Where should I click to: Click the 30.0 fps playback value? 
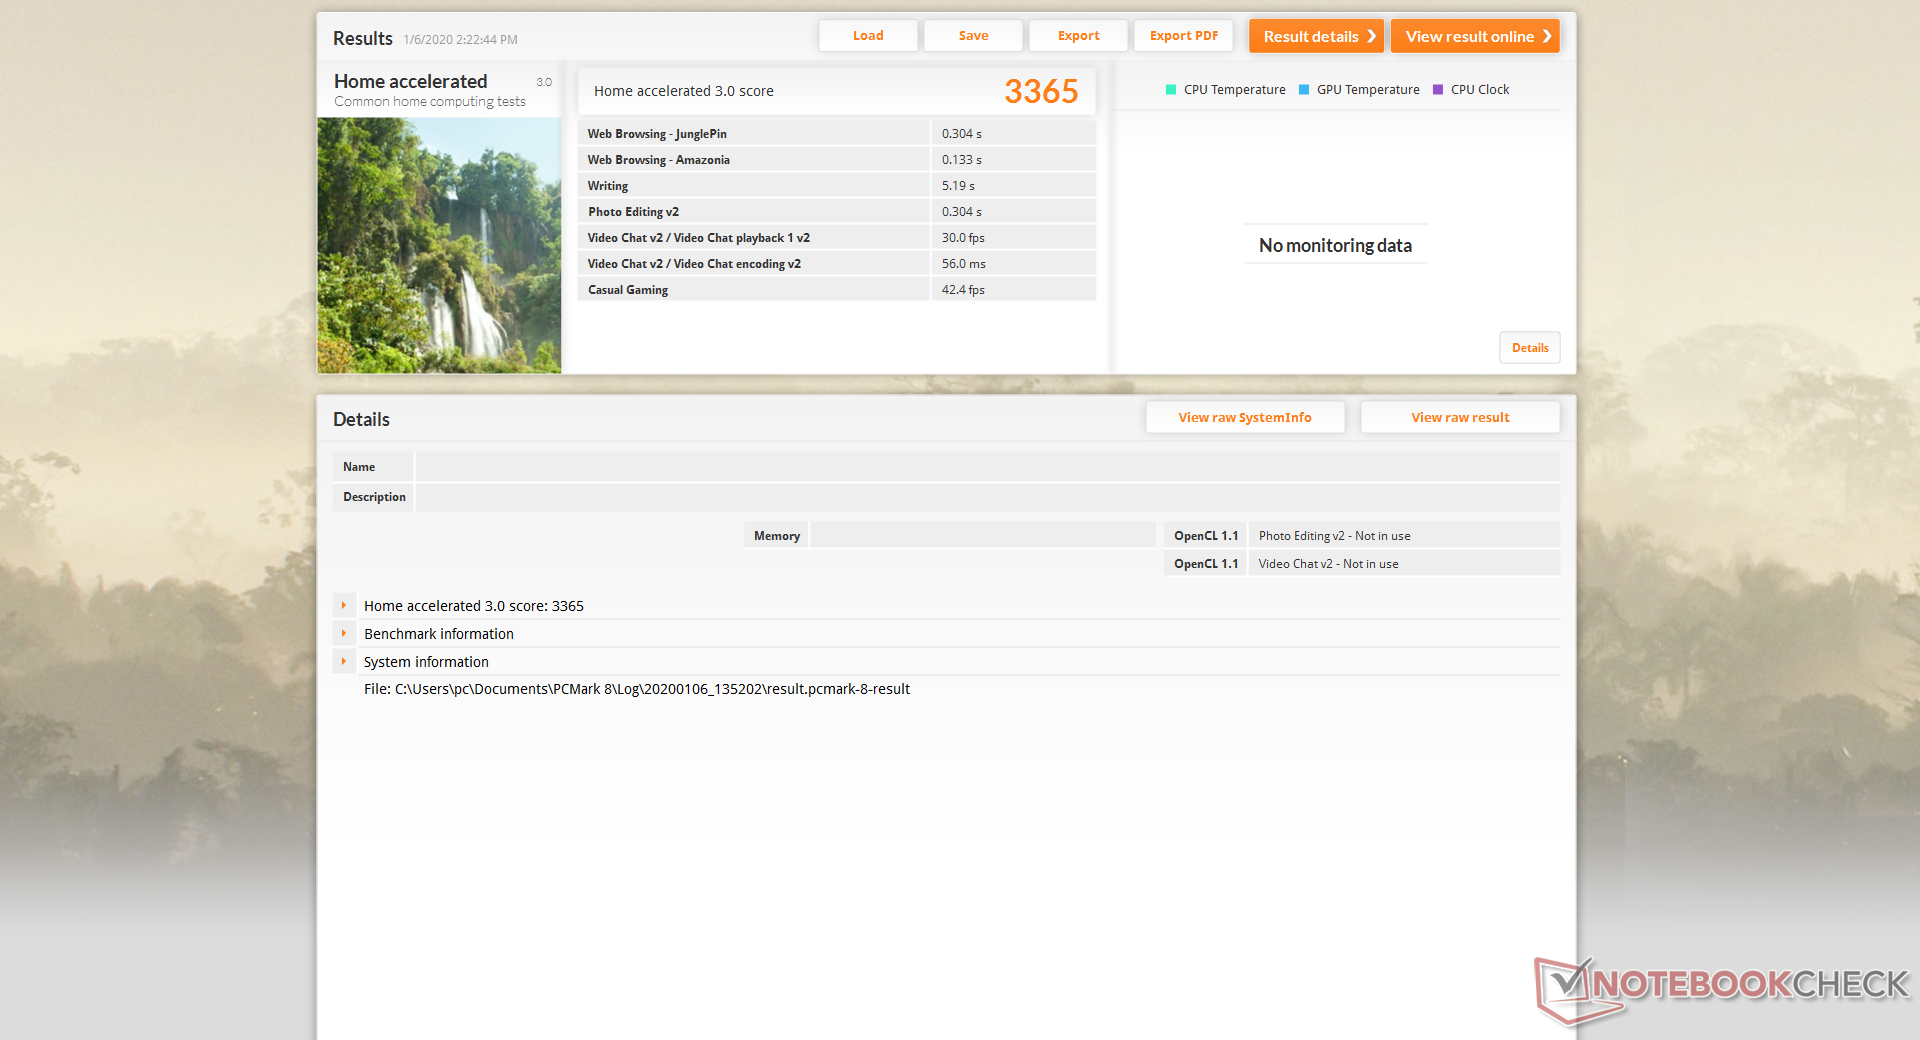pyautogui.click(x=963, y=238)
